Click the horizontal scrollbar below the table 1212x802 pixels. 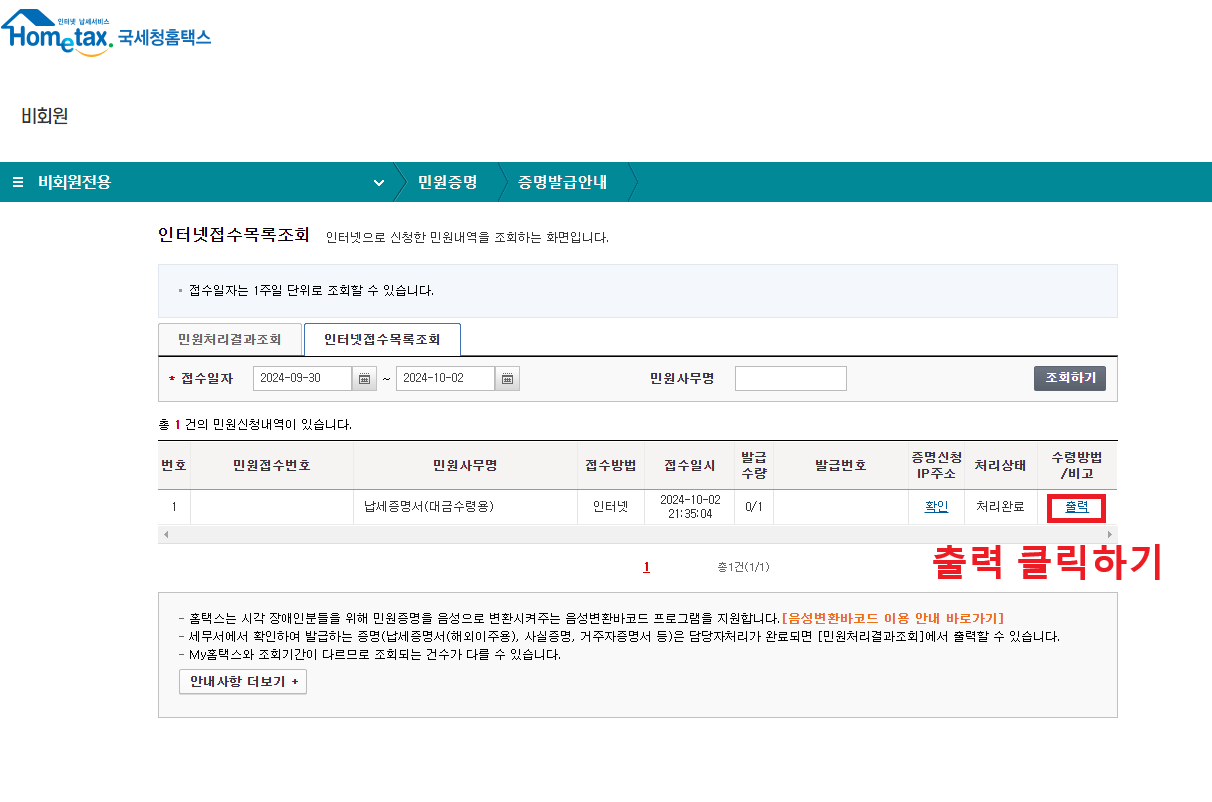coord(637,533)
